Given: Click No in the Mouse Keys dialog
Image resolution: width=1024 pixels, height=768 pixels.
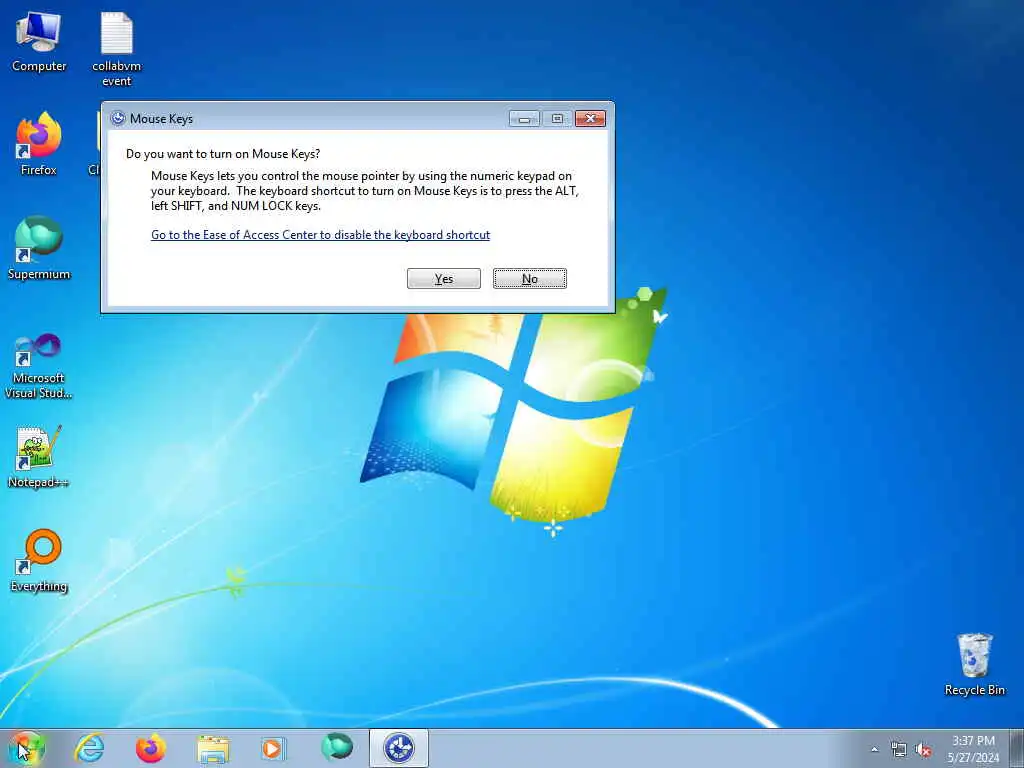Looking at the screenshot, I should pyautogui.click(x=530, y=279).
